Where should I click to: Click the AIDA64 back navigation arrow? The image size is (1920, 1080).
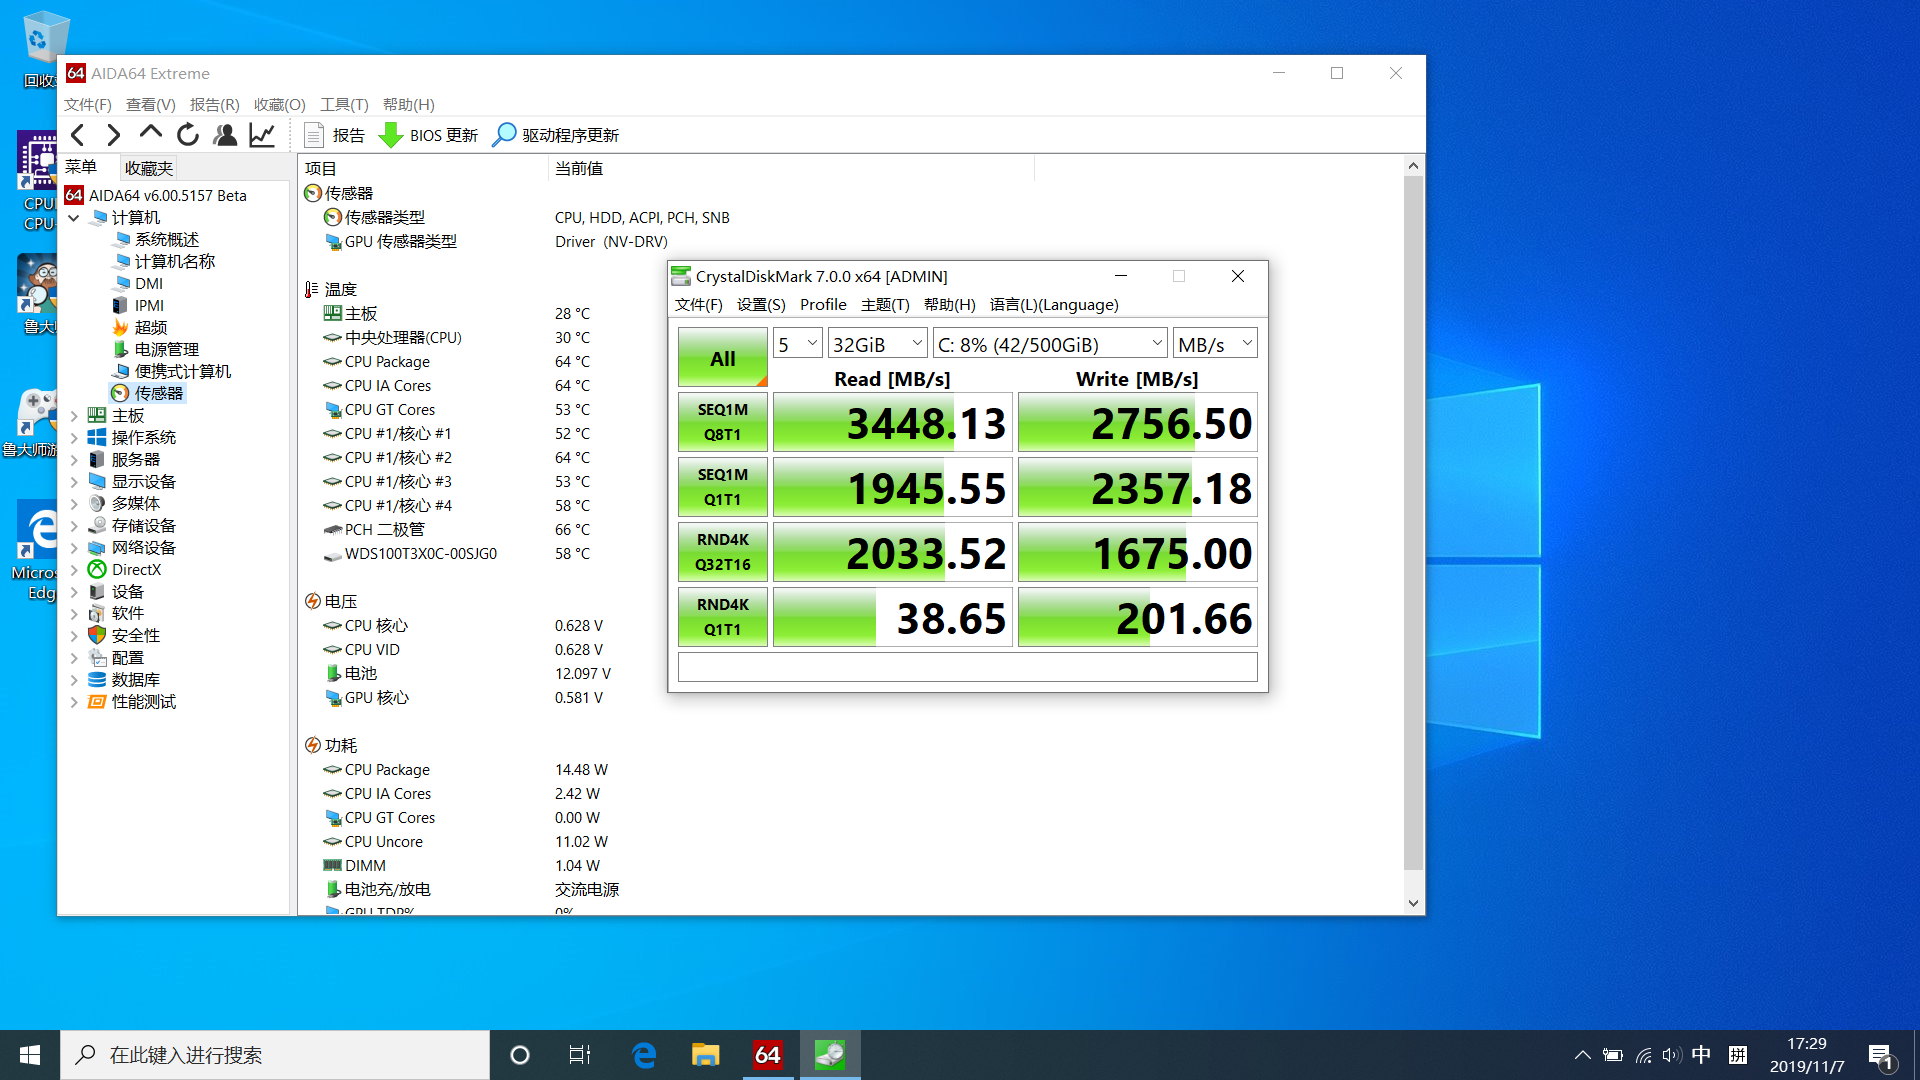(x=79, y=135)
